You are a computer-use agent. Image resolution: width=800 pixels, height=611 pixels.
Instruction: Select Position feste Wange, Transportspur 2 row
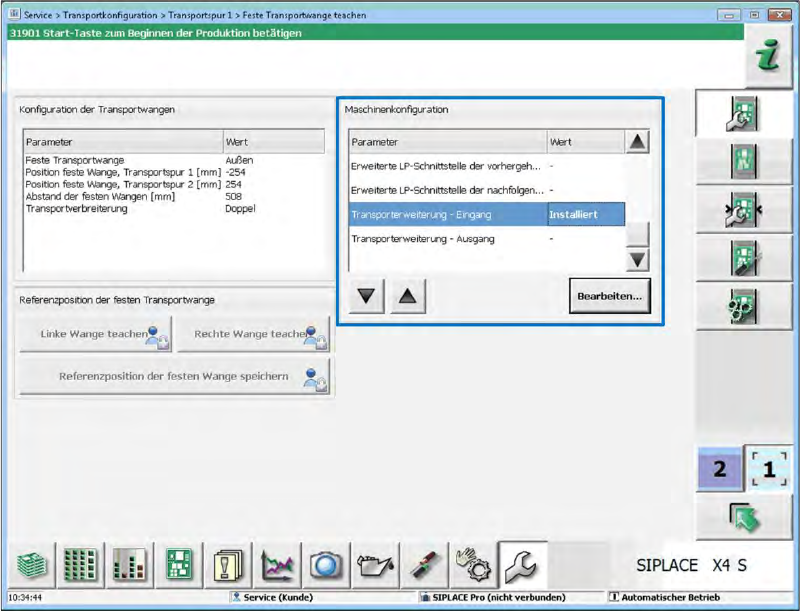click(x=173, y=185)
